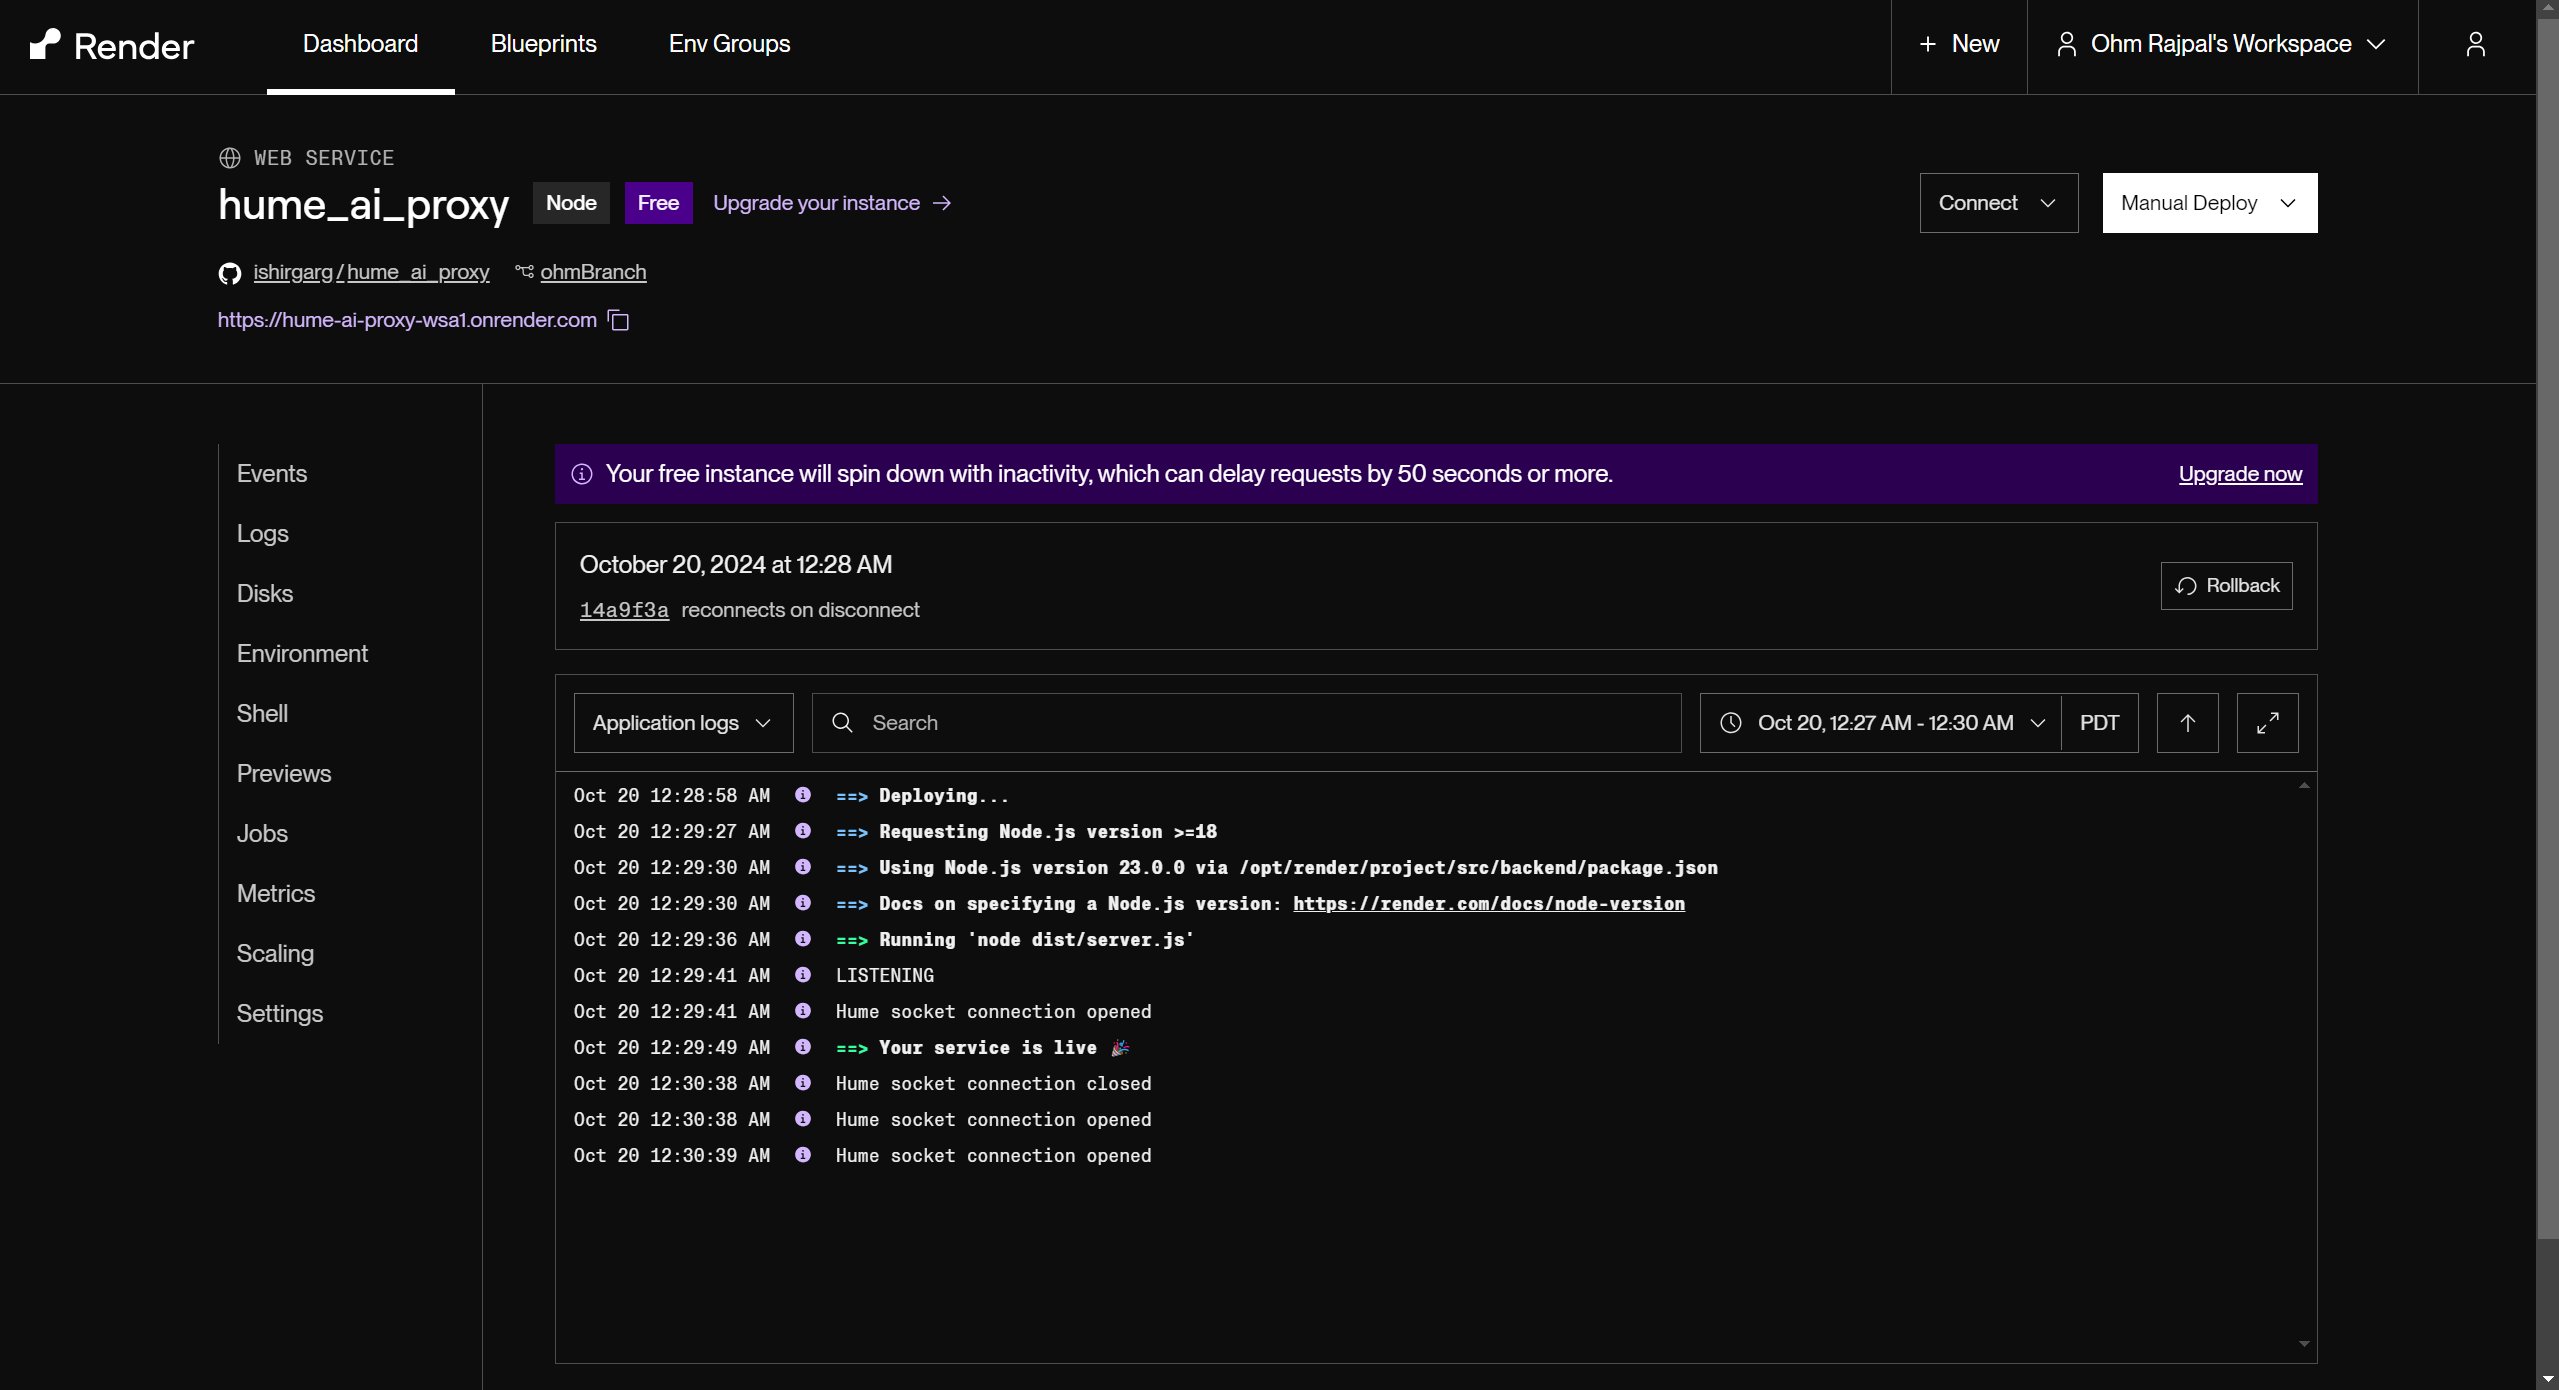Click the user profile icon in the top right
The height and width of the screenshot is (1390, 2559).
pyautogui.click(x=2475, y=45)
